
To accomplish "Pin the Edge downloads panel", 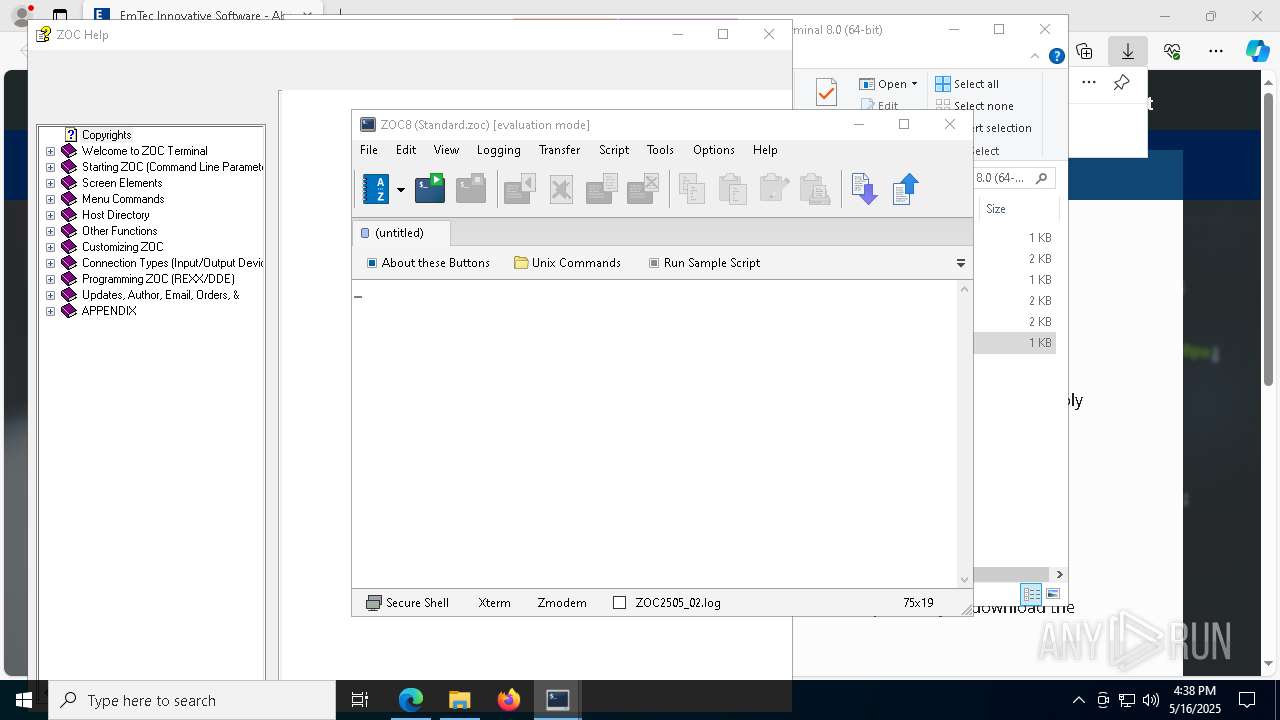I will tap(1122, 83).
